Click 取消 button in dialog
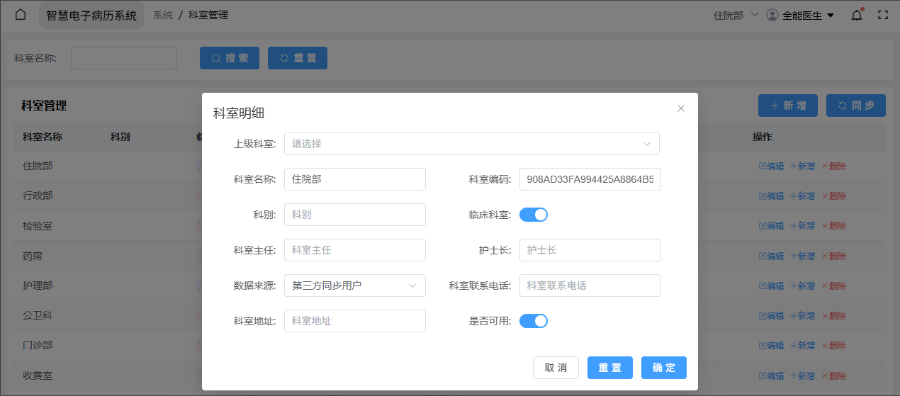This screenshot has height=396, width=900. coord(556,368)
